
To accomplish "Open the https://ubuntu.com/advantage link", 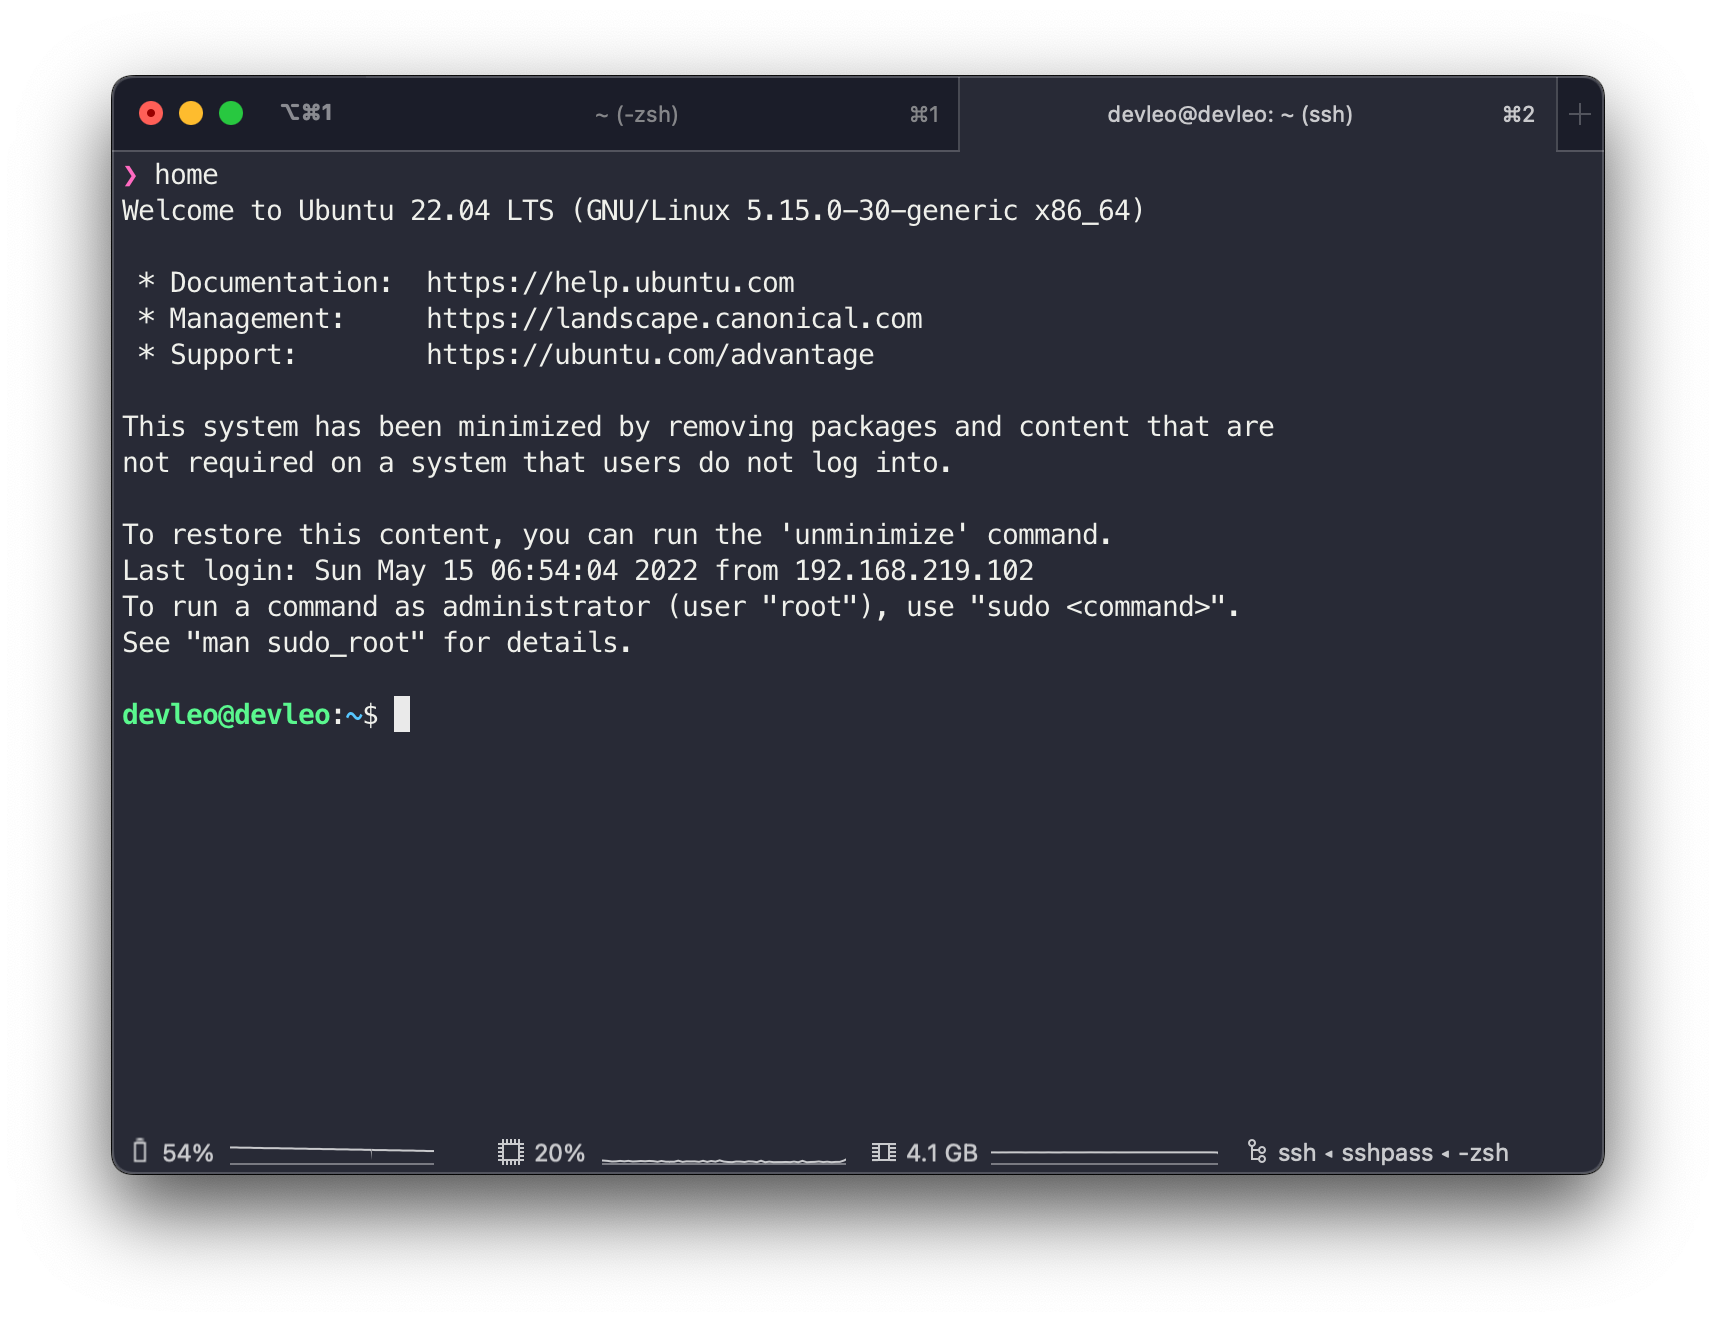I will (650, 355).
